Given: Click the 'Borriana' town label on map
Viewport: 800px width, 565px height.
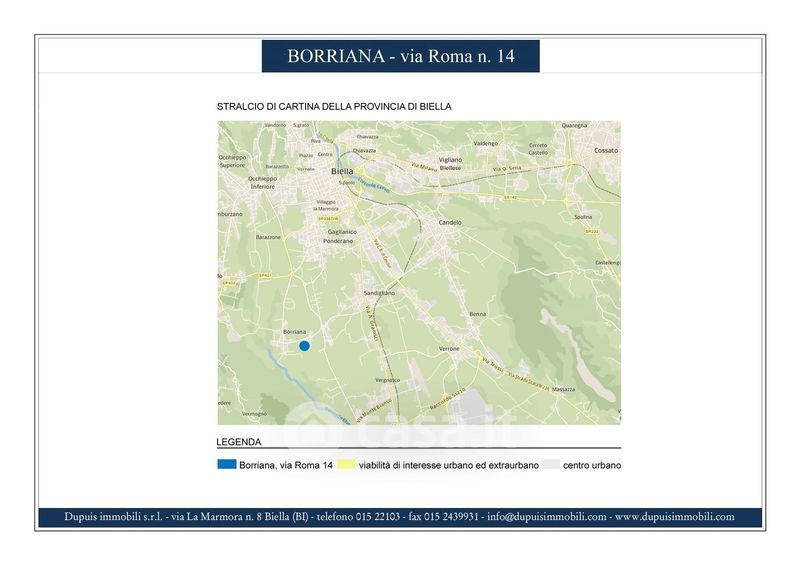Looking at the screenshot, I should coord(294,332).
